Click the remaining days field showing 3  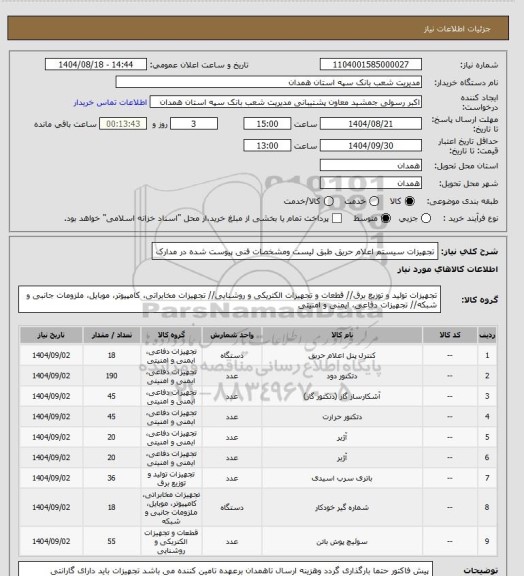[194, 124]
